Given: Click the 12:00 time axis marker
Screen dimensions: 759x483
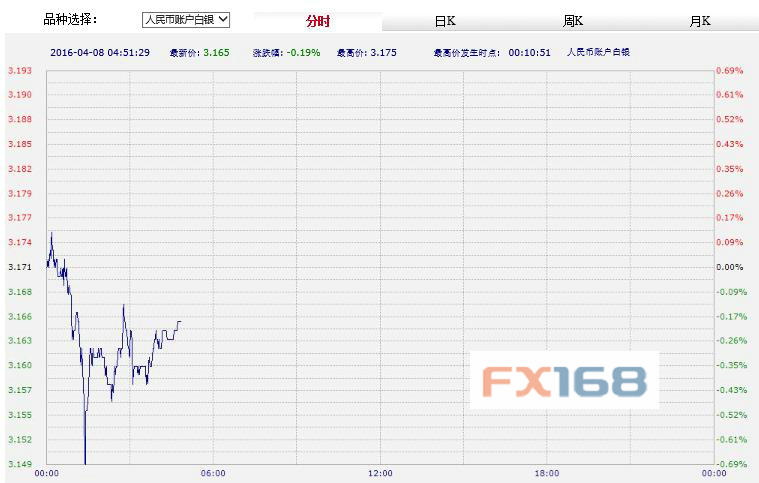Looking at the screenshot, I should (380, 473).
